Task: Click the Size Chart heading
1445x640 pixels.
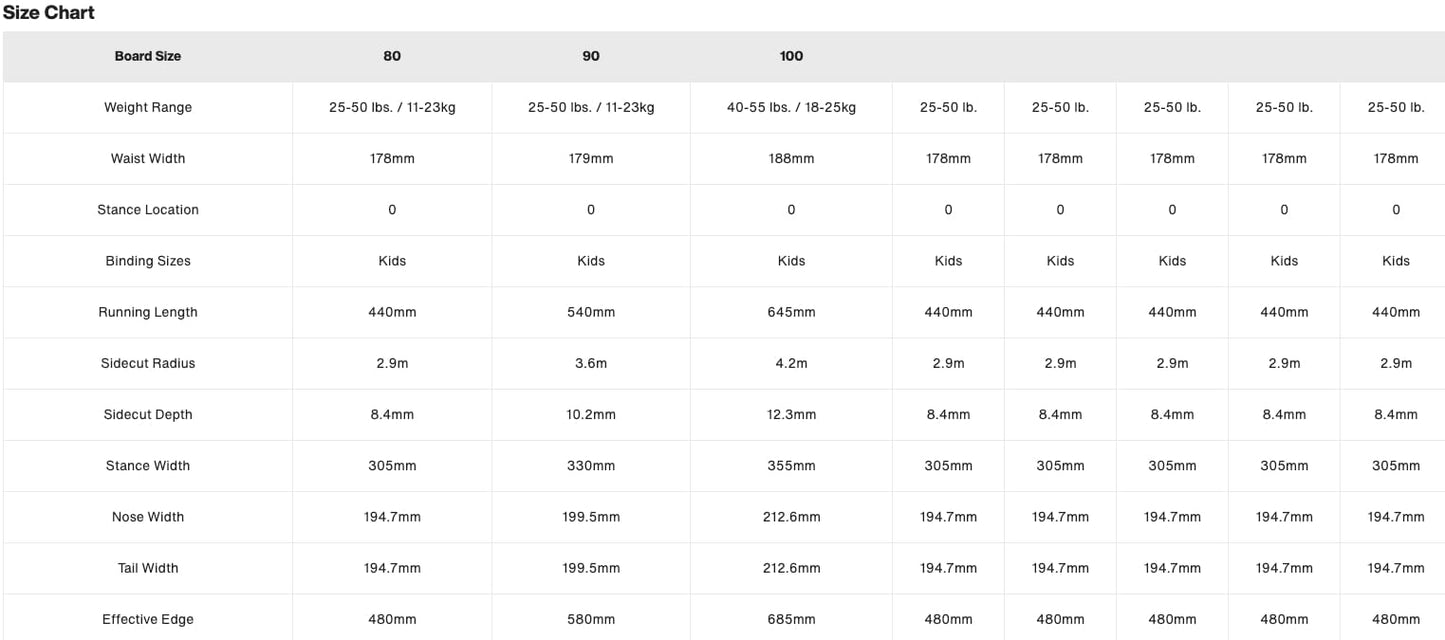Action: [x=49, y=13]
